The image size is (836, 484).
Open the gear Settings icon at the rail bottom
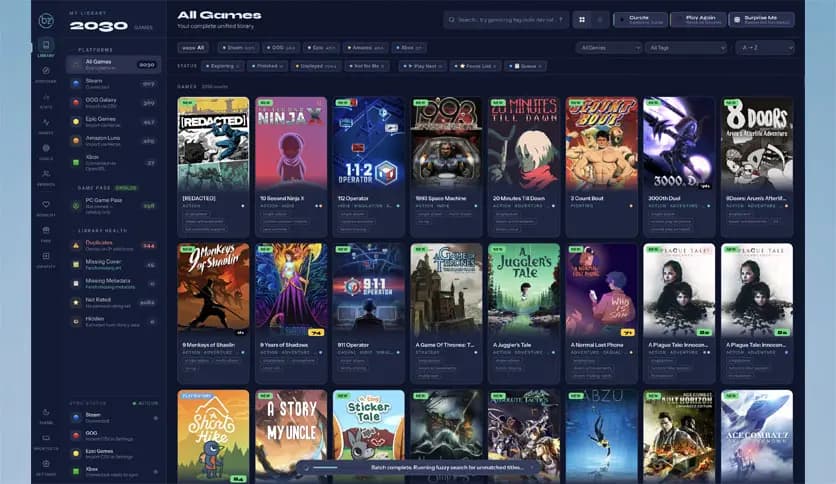coord(46,464)
